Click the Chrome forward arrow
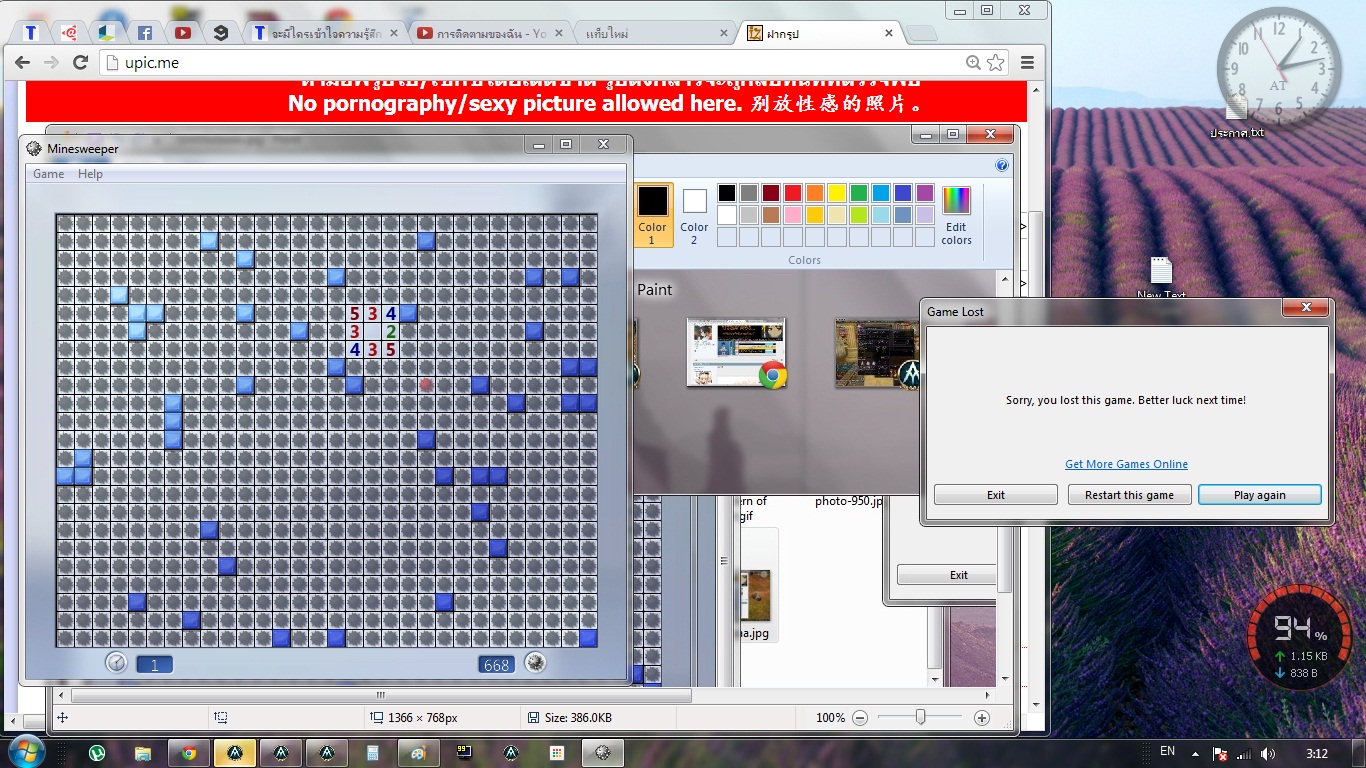 point(51,62)
